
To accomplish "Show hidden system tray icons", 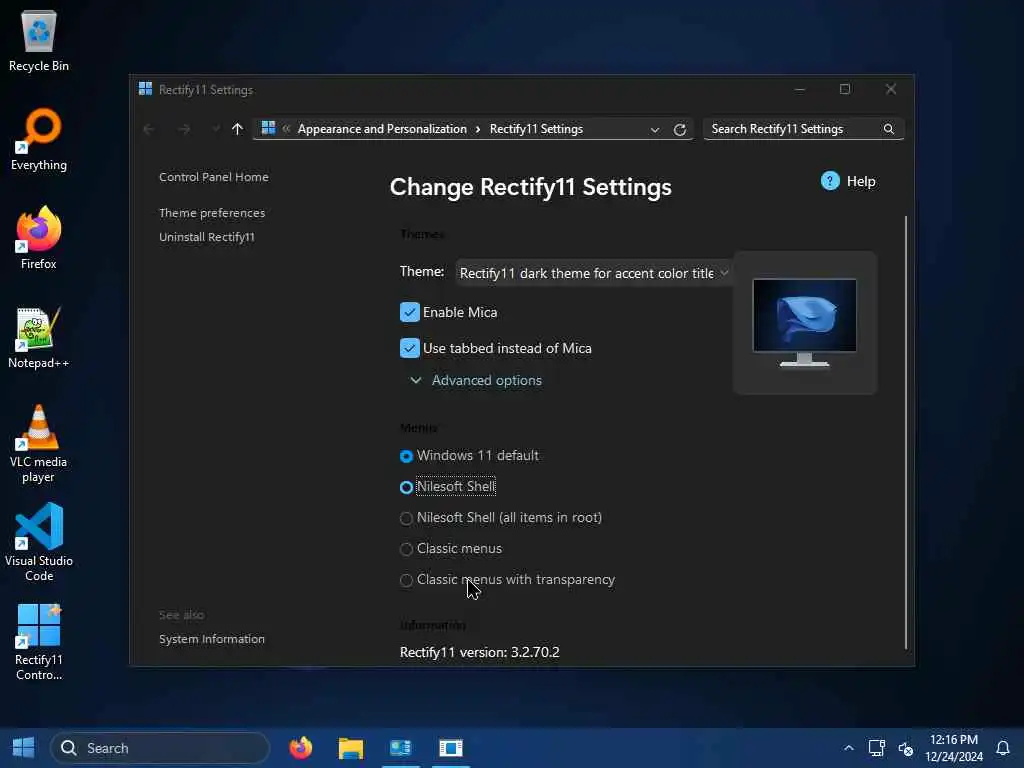I will click(x=848, y=748).
